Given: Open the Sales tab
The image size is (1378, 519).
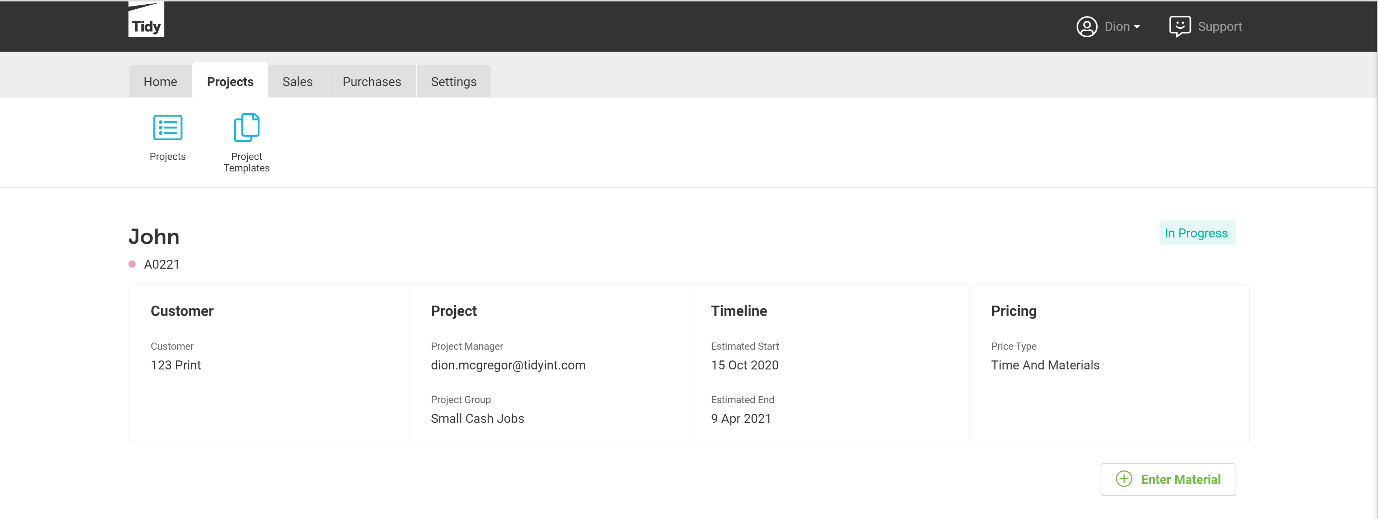Looking at the screenshot, I should tap(297, 82).
